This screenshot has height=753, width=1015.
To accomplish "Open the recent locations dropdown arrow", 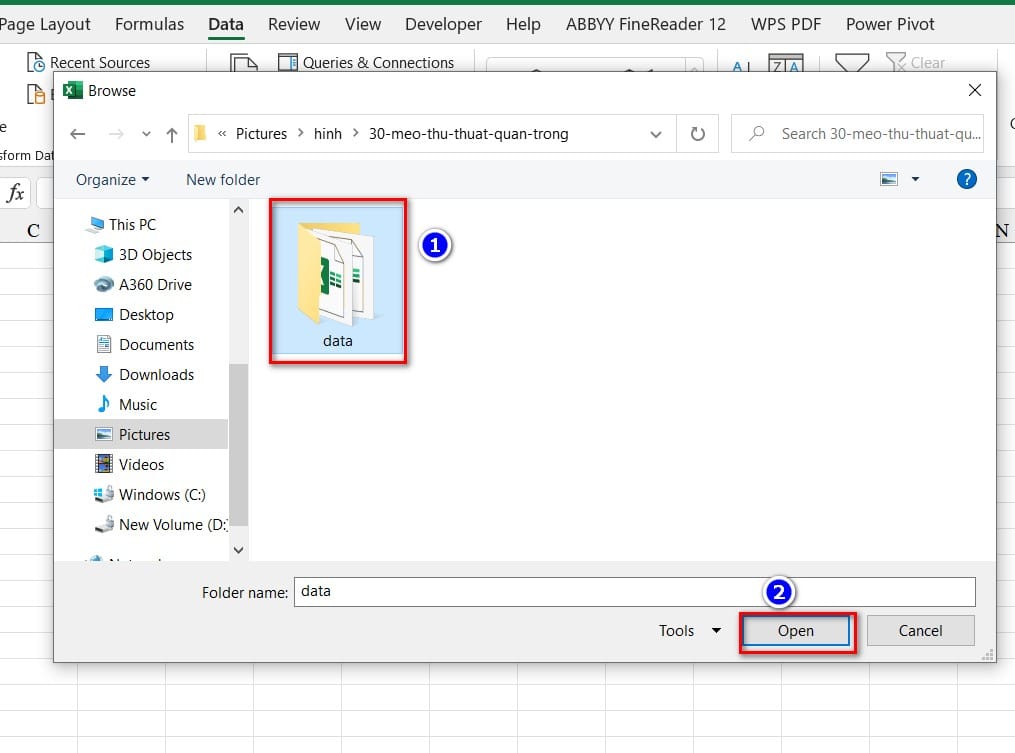I will [x=146, y=134].
